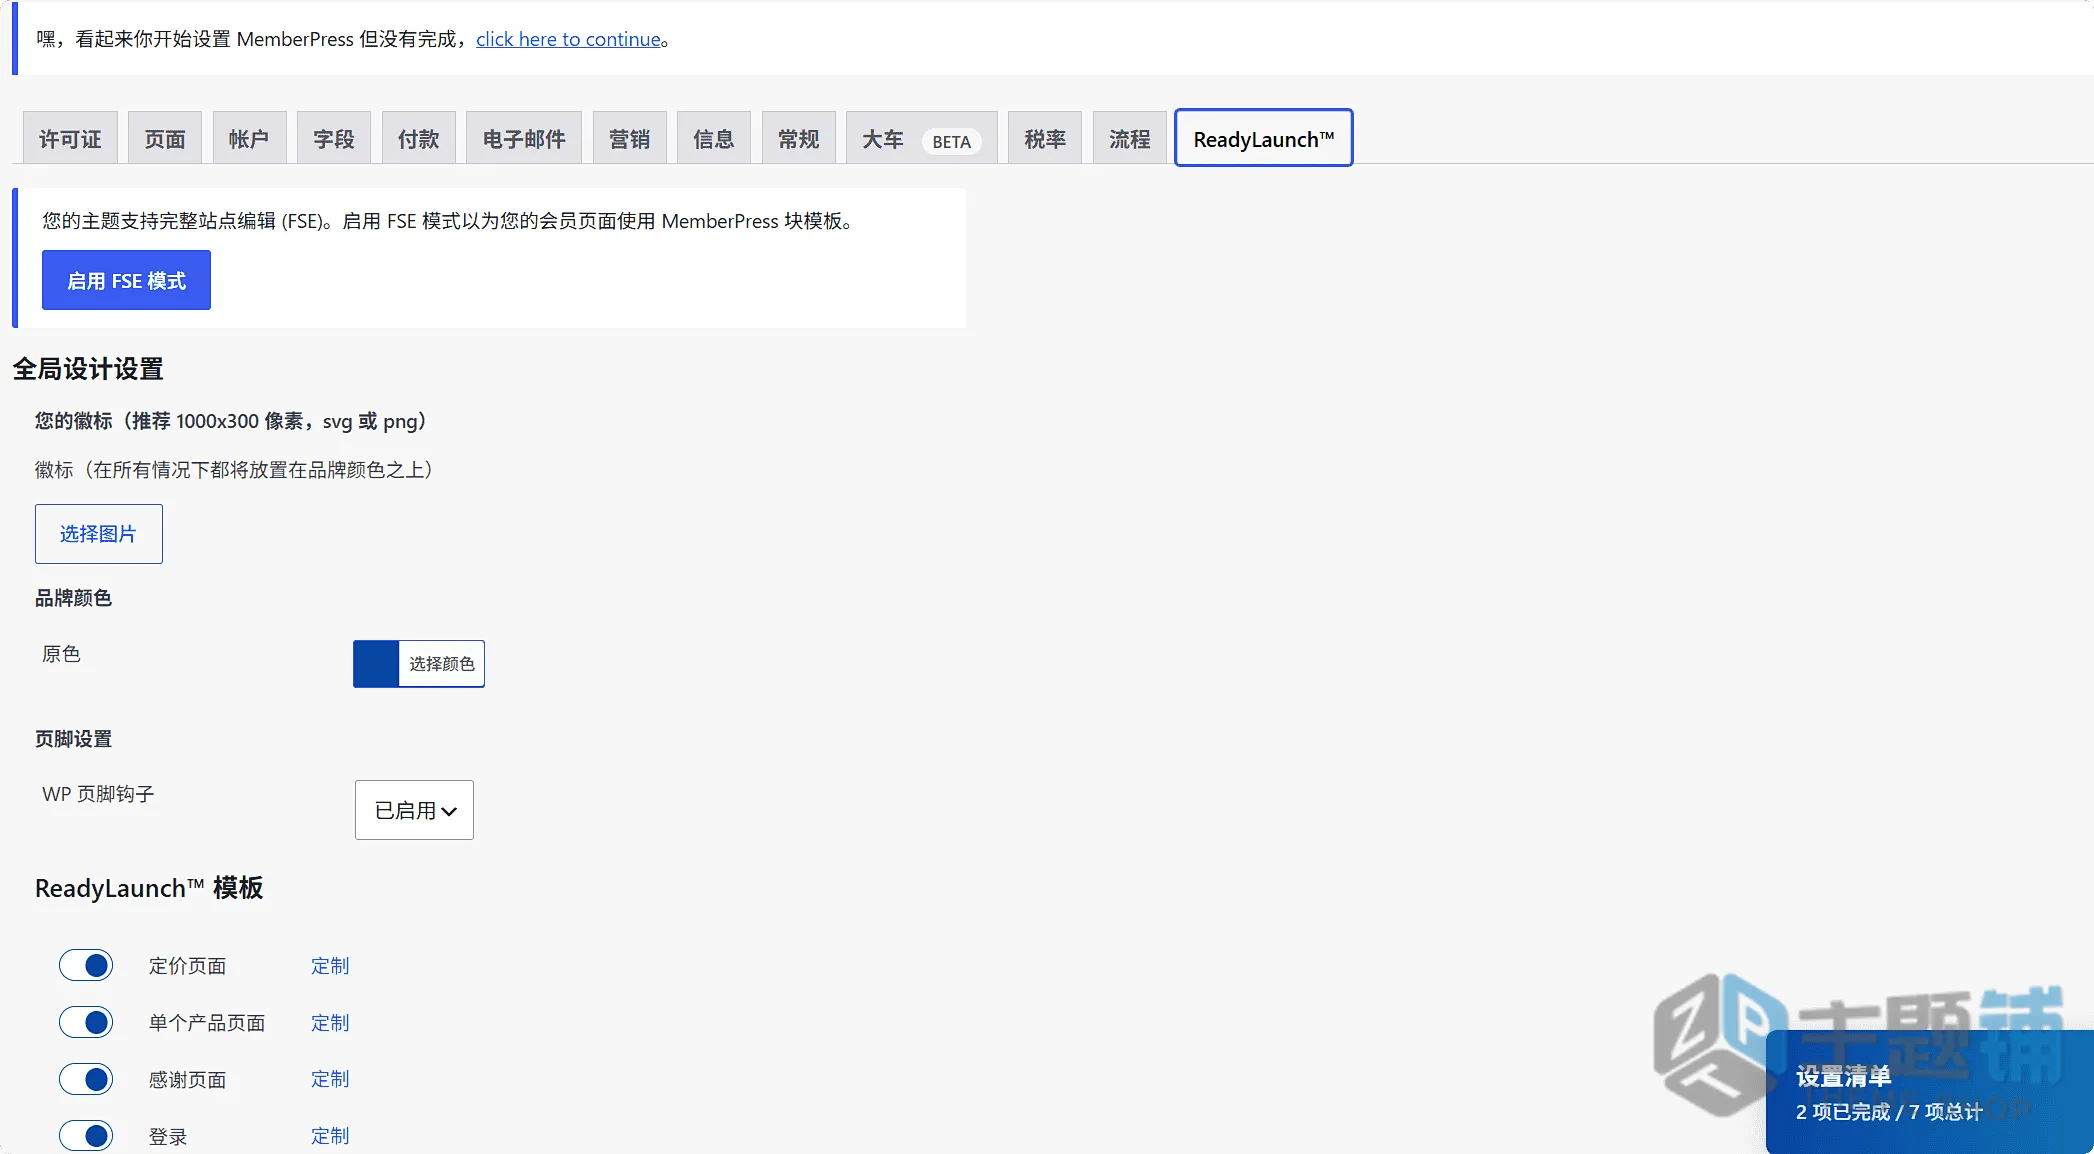Toggle the 单个产品页面 template switch
2094x1154 pixels.
pos(86,1022)
